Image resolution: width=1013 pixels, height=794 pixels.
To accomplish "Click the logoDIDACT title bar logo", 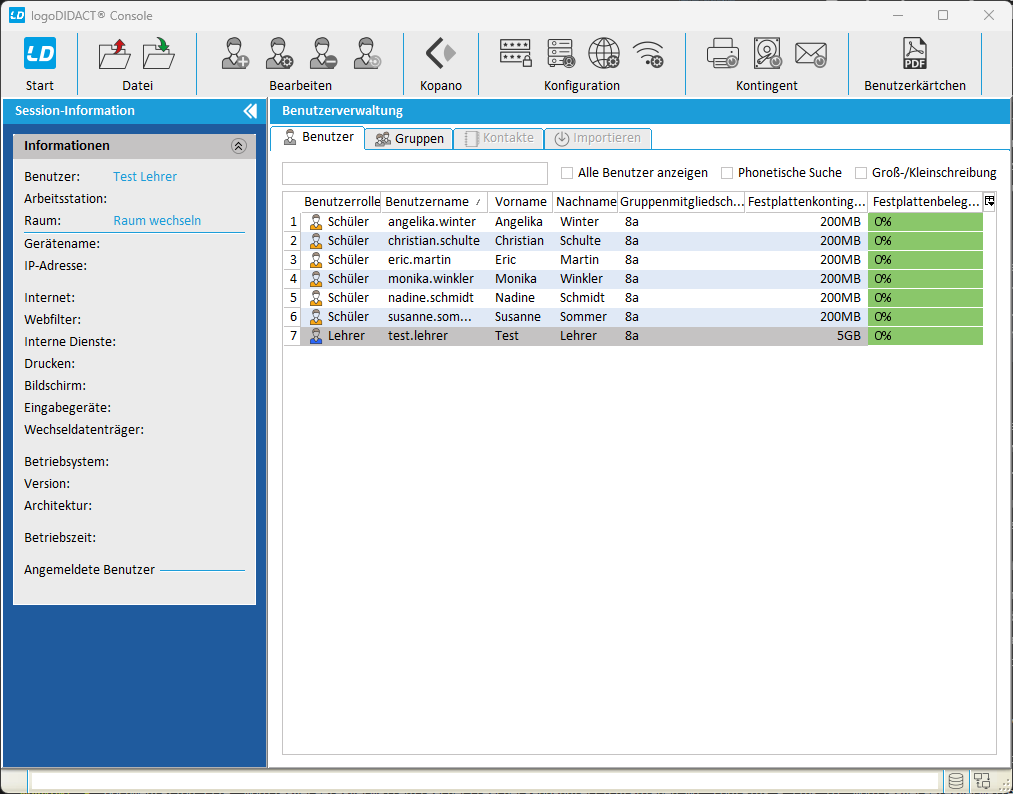I will click(17, 16).
